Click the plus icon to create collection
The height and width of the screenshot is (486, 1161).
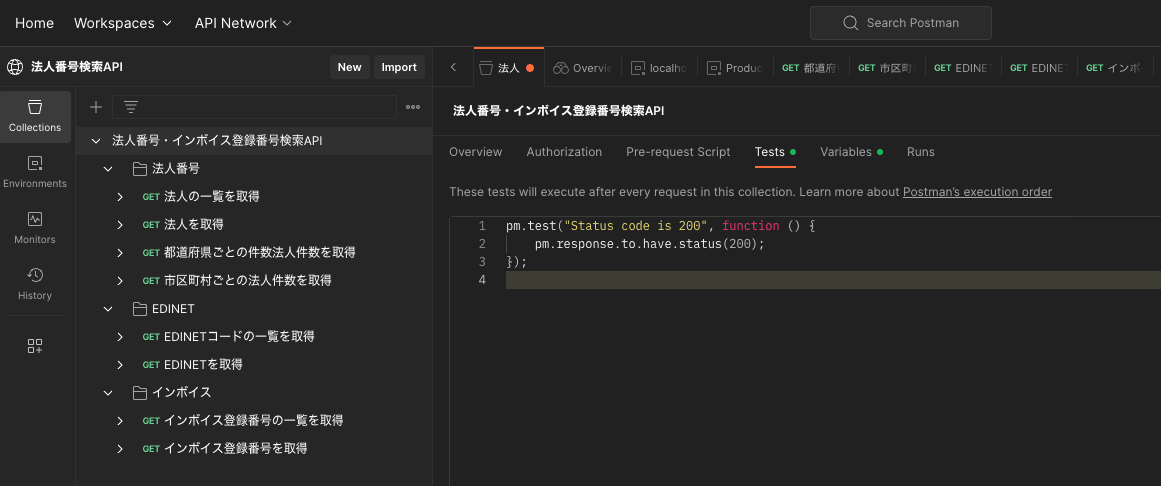coord(96,107)
